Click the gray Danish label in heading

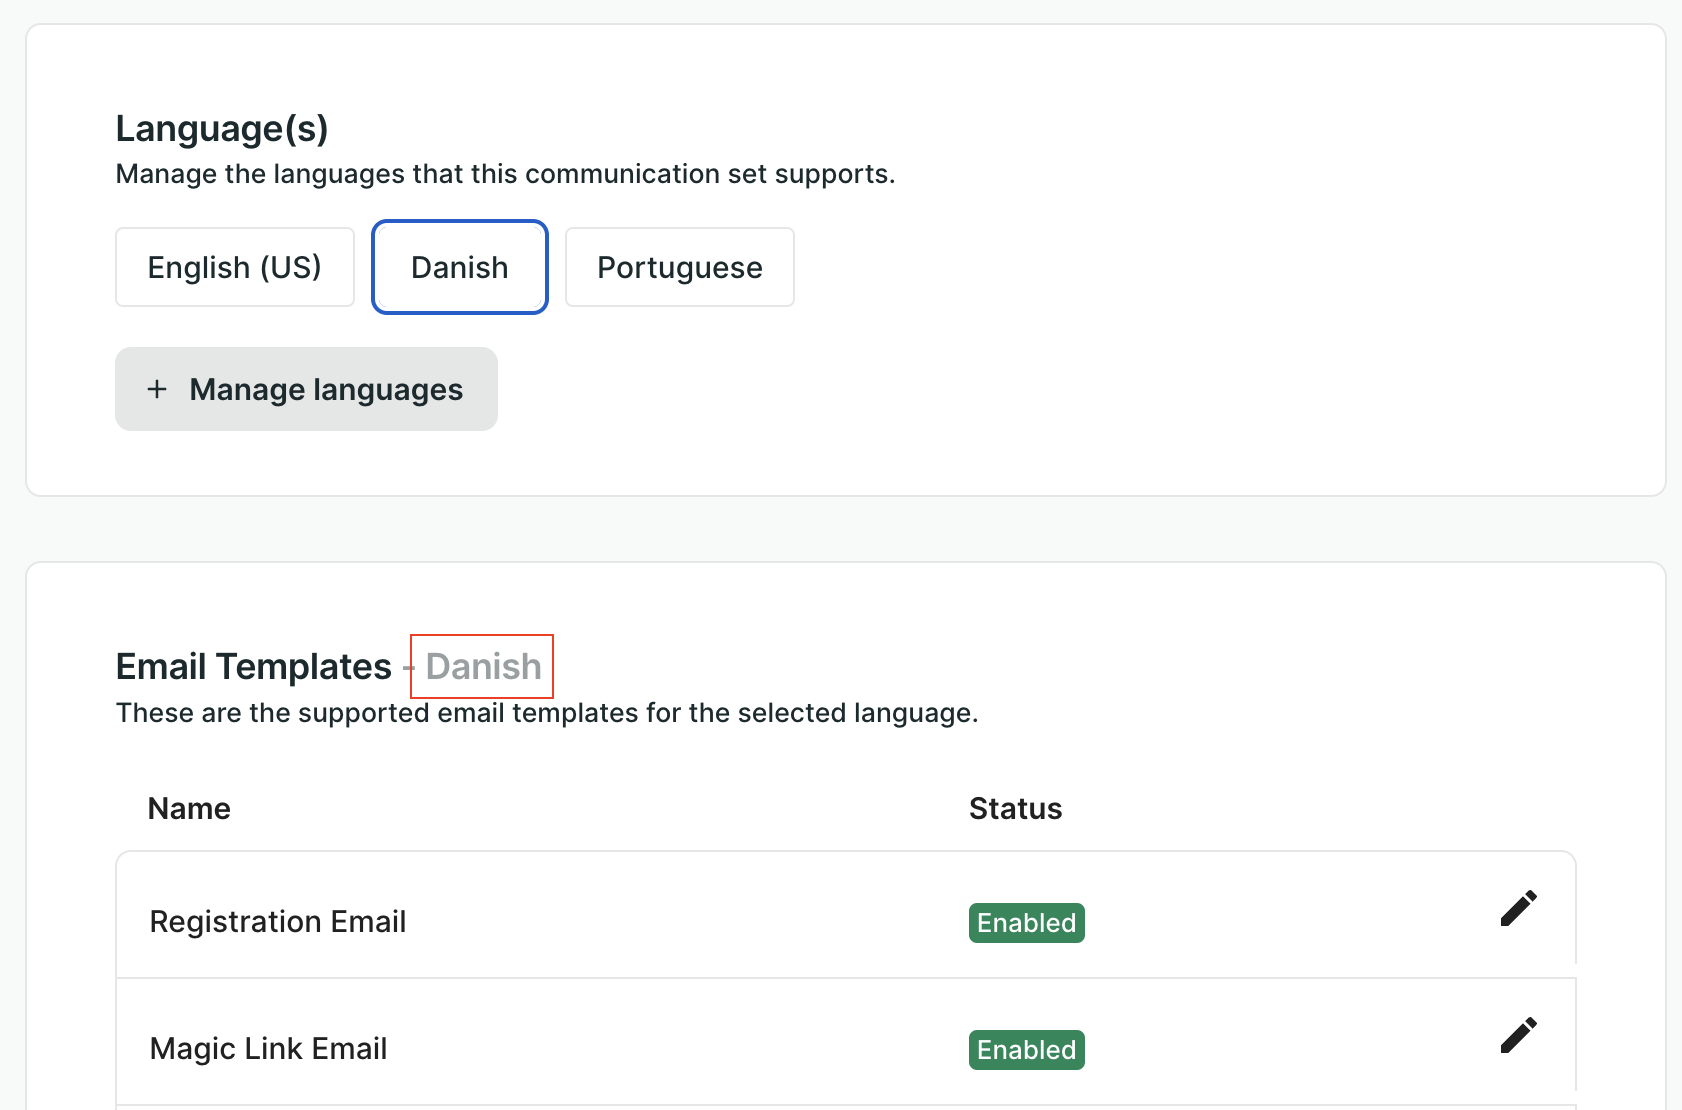(483, 666)
